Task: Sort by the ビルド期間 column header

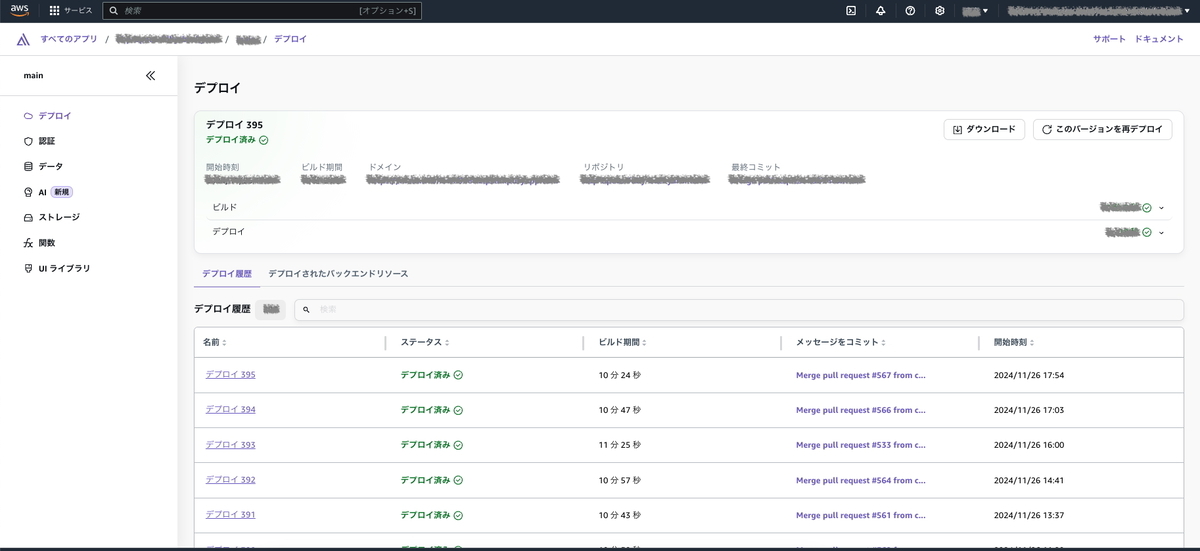Action: click(621, 342)
